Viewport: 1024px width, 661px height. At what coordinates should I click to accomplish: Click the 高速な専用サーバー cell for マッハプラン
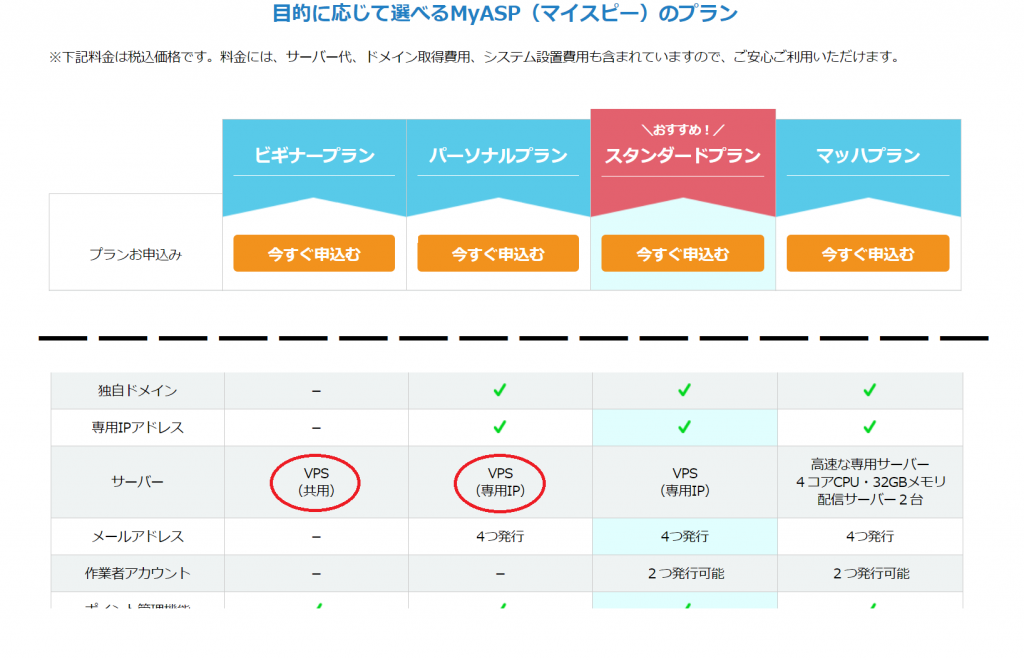click(871, 482)
